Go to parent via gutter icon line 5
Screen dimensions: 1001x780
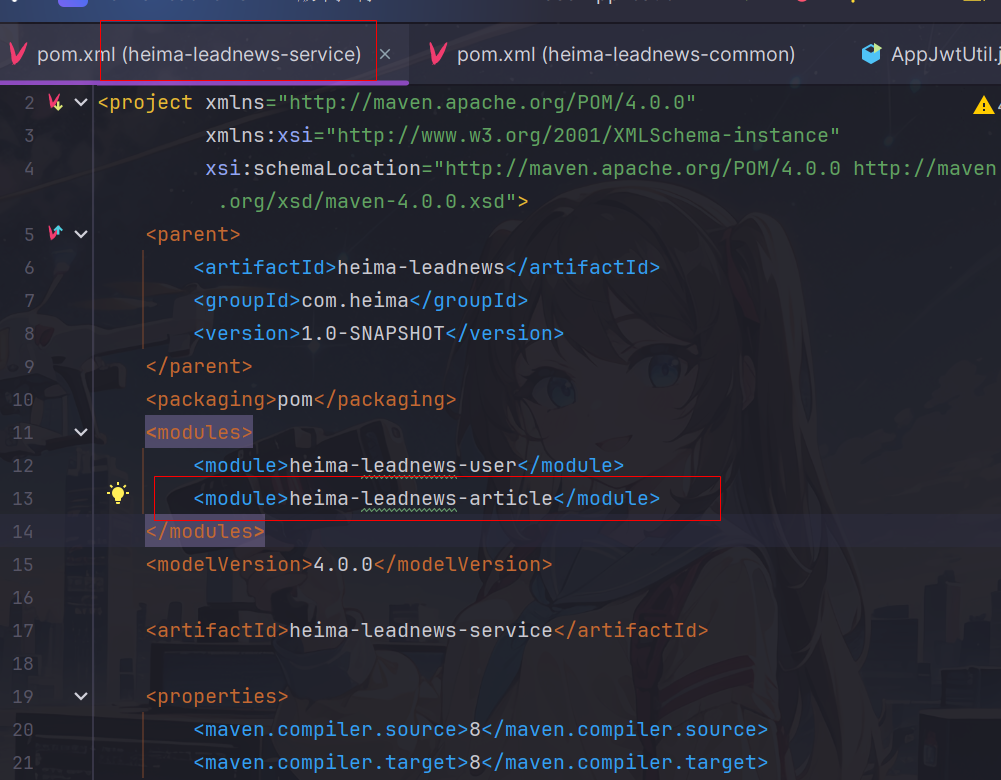(x=56, y=233)
